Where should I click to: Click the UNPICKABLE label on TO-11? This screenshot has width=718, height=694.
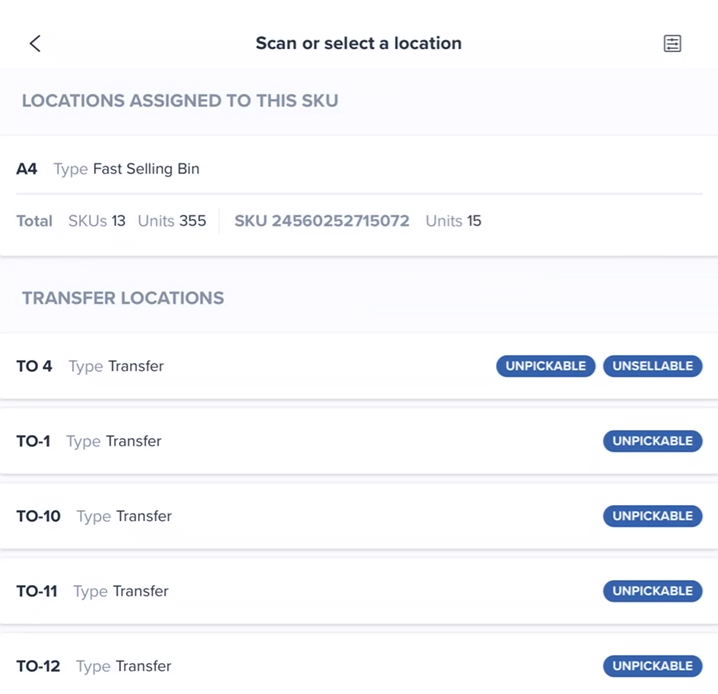click(653, 591)
